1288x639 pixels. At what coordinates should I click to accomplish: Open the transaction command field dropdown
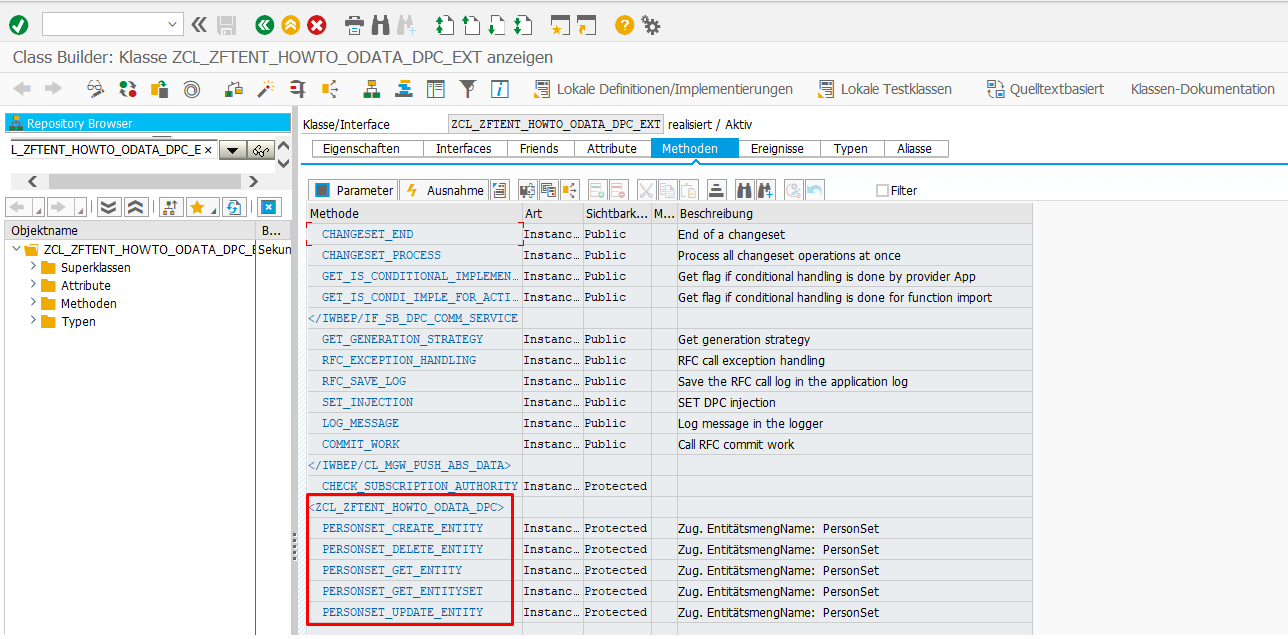tap(173, 25)
